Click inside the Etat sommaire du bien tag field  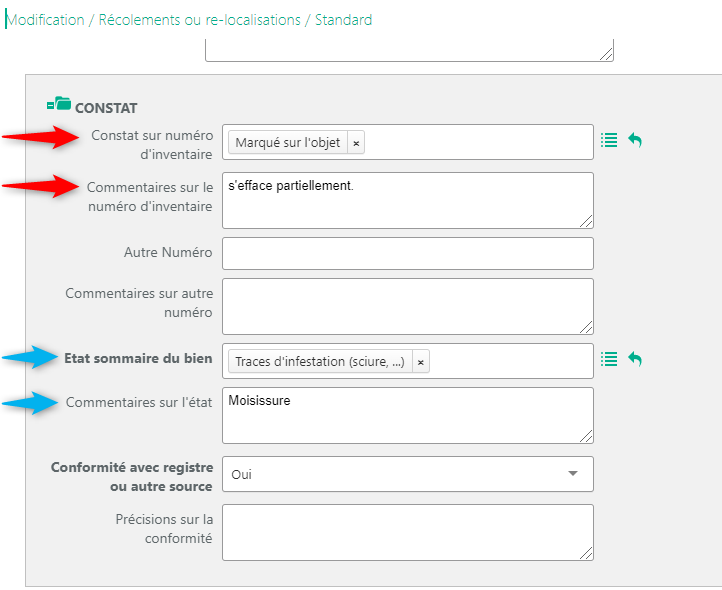click(510, 361)
